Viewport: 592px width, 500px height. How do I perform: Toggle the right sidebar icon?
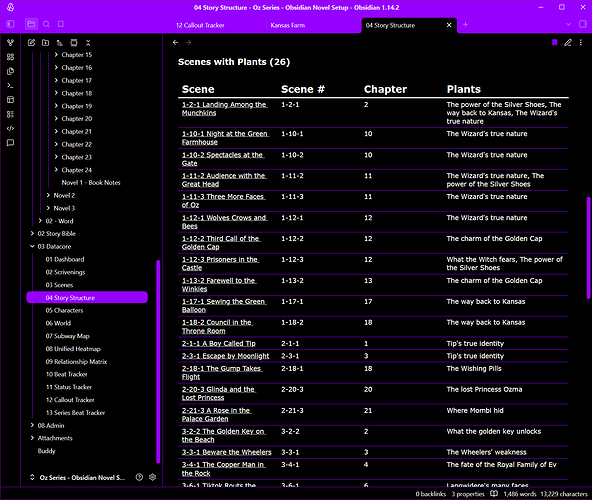point(583,25)
